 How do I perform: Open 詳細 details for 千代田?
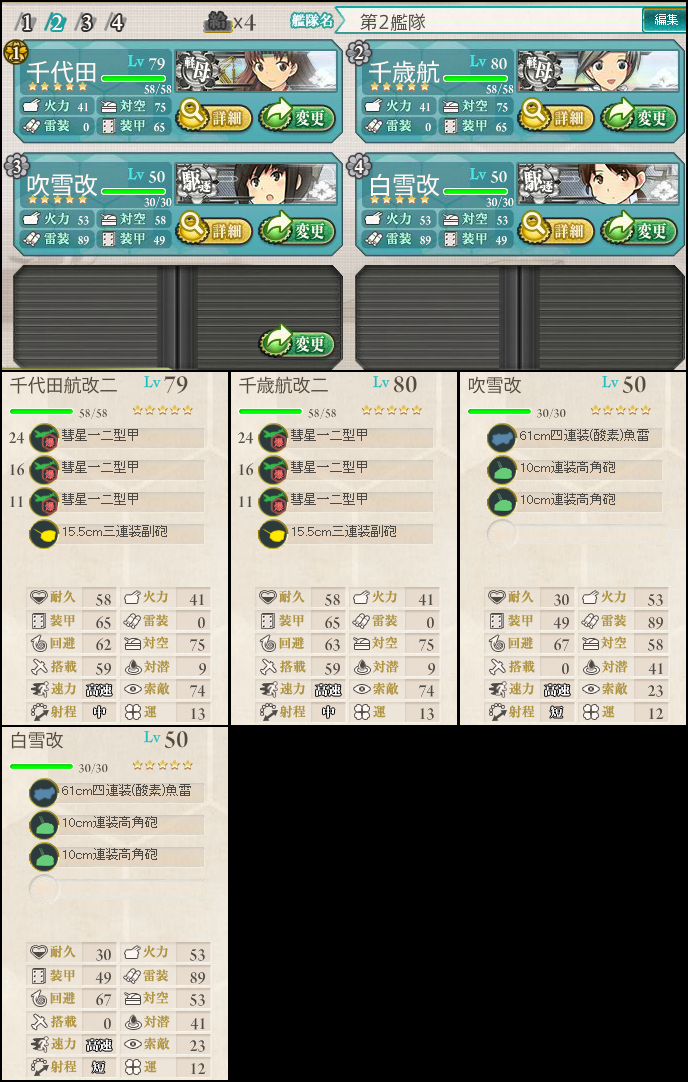pyautogui.click(x=215, y=117)
